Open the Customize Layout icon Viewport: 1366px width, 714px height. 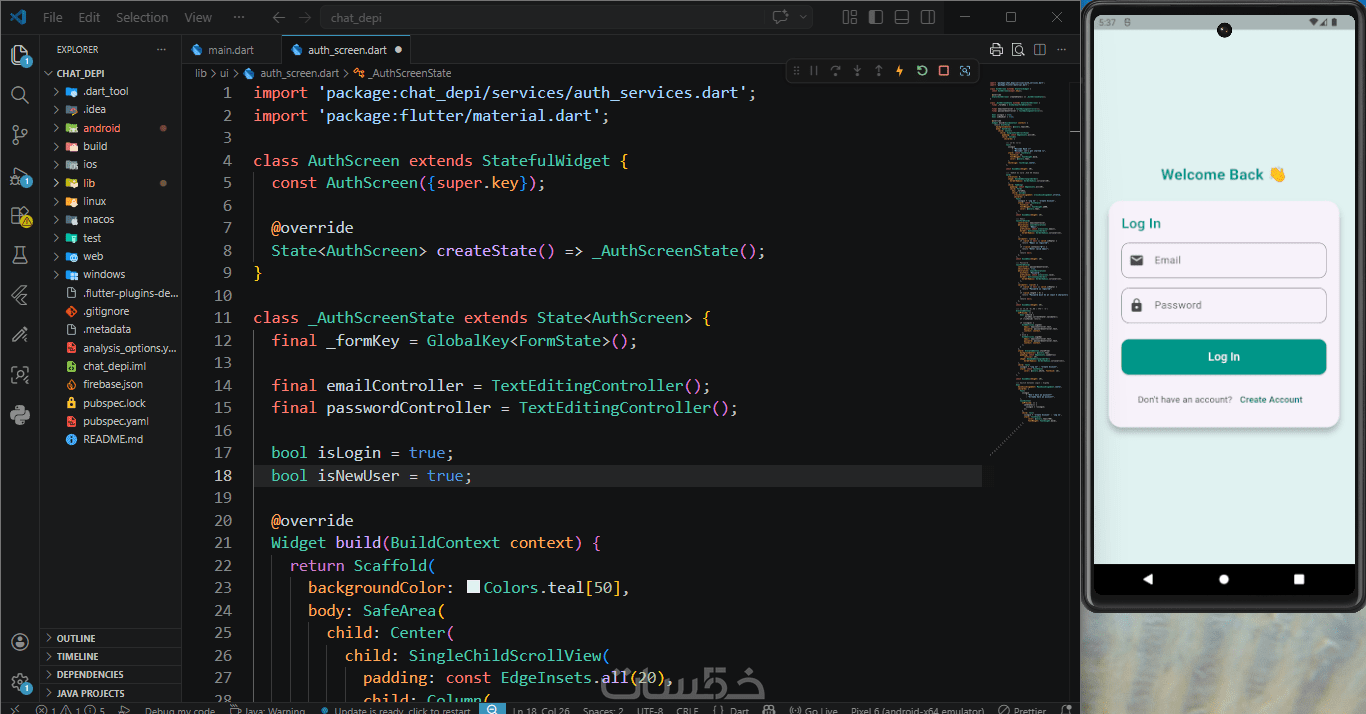click(850, 17)
